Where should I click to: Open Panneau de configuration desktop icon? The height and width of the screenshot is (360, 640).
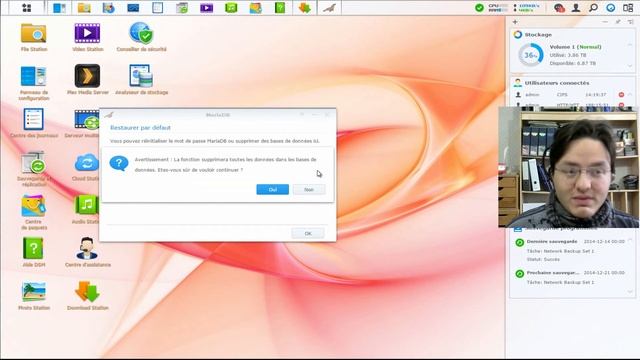pyautogui.click(x=34, y=83)
